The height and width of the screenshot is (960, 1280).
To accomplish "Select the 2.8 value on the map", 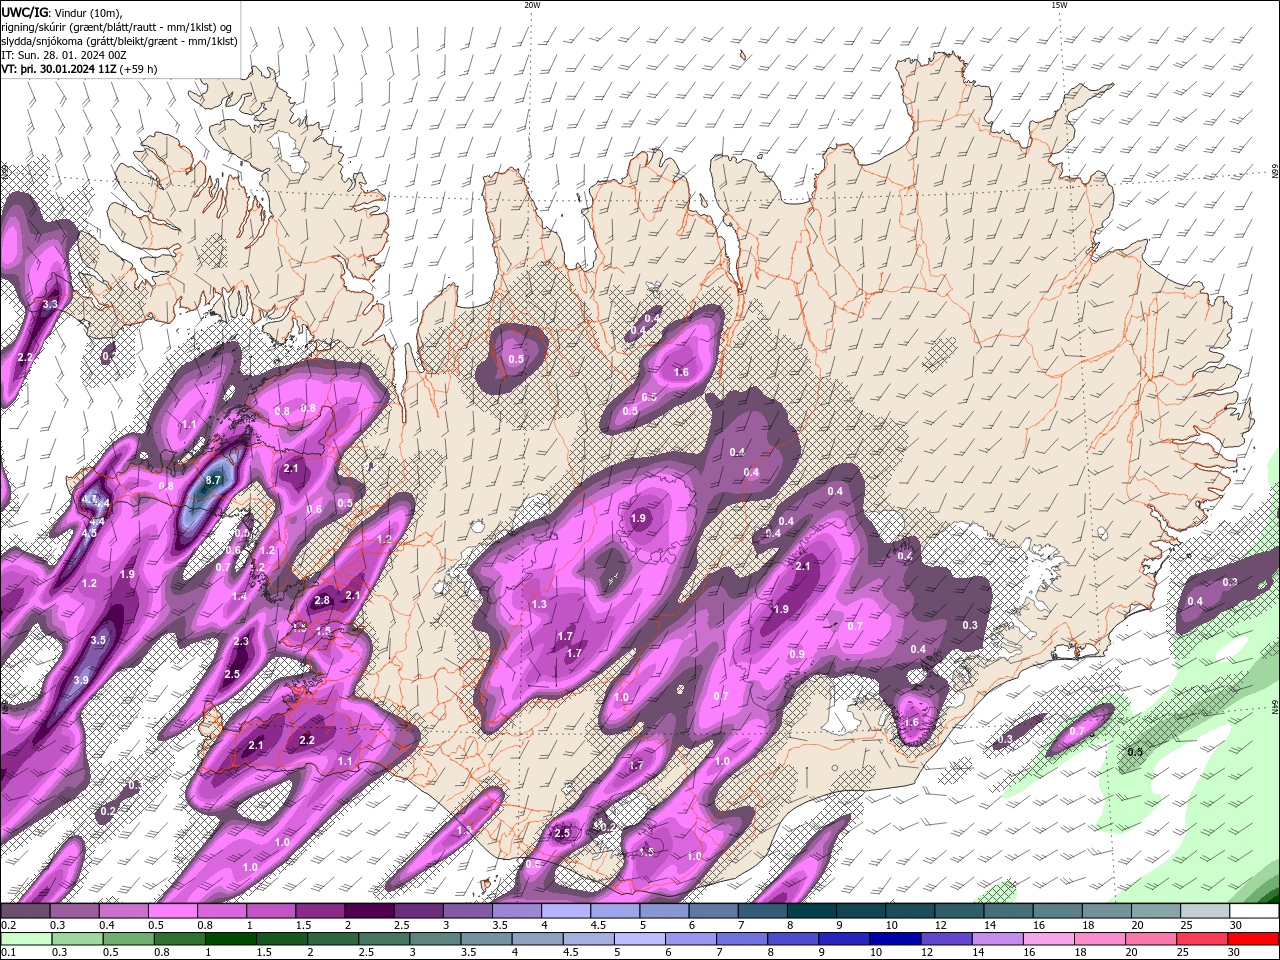I will point(322,601).
